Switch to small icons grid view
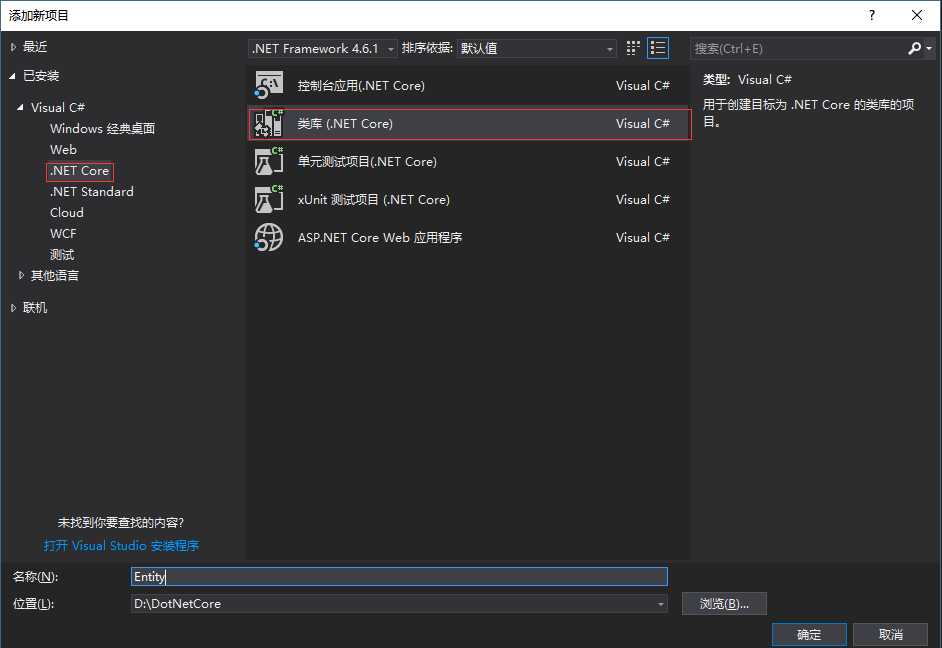This screenshot has width=942, height=648. (633, 48)
